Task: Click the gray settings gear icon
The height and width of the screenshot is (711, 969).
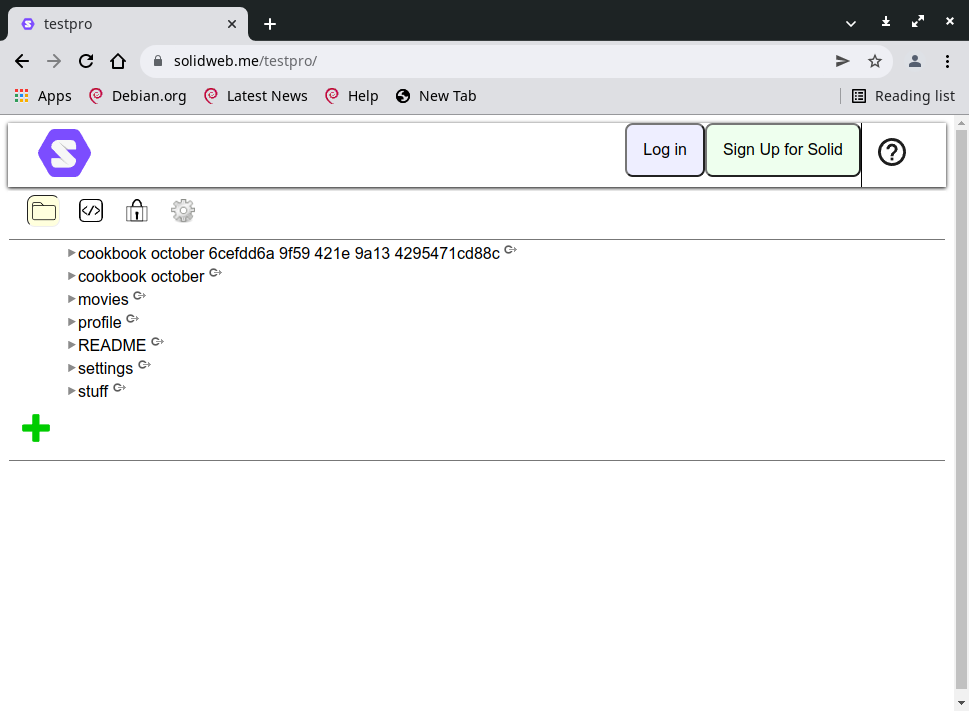Action: (x=182, y=211)
